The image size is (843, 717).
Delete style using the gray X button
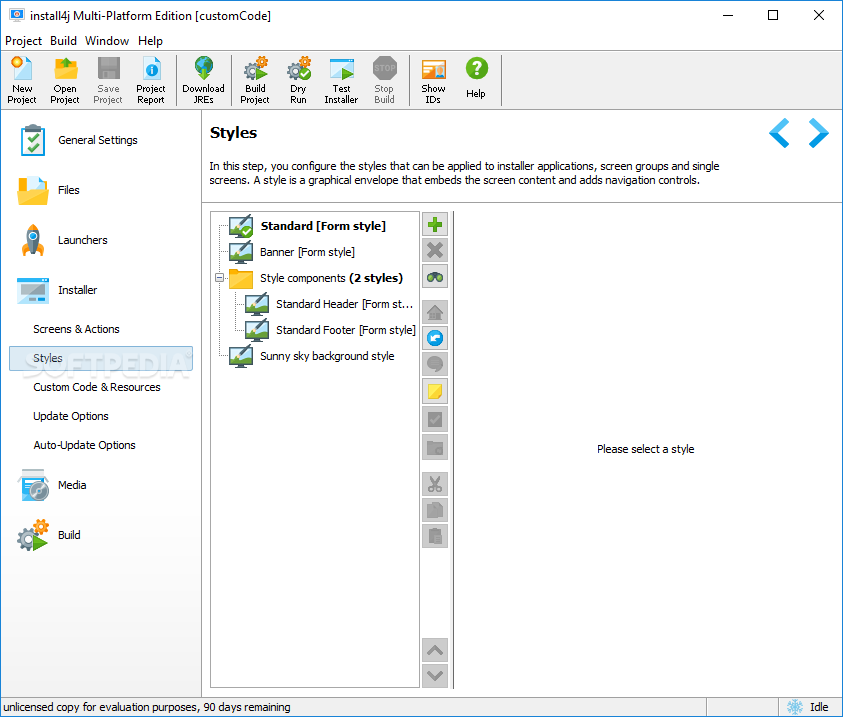point(435,250)
